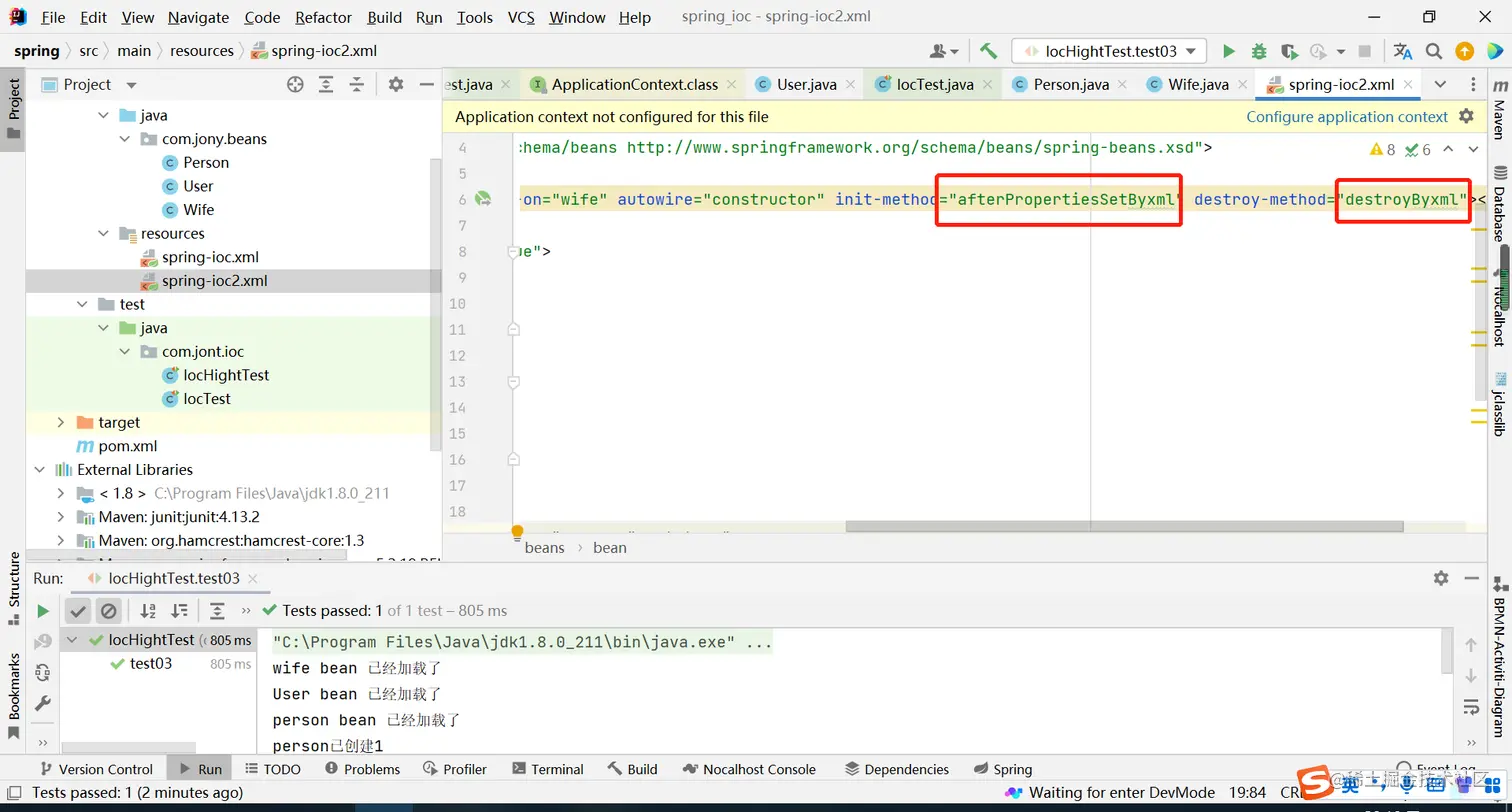Viewport: 1512px width, 812px height.
Task: Hide the Run tool window
Action: (x=1472, y=578)
